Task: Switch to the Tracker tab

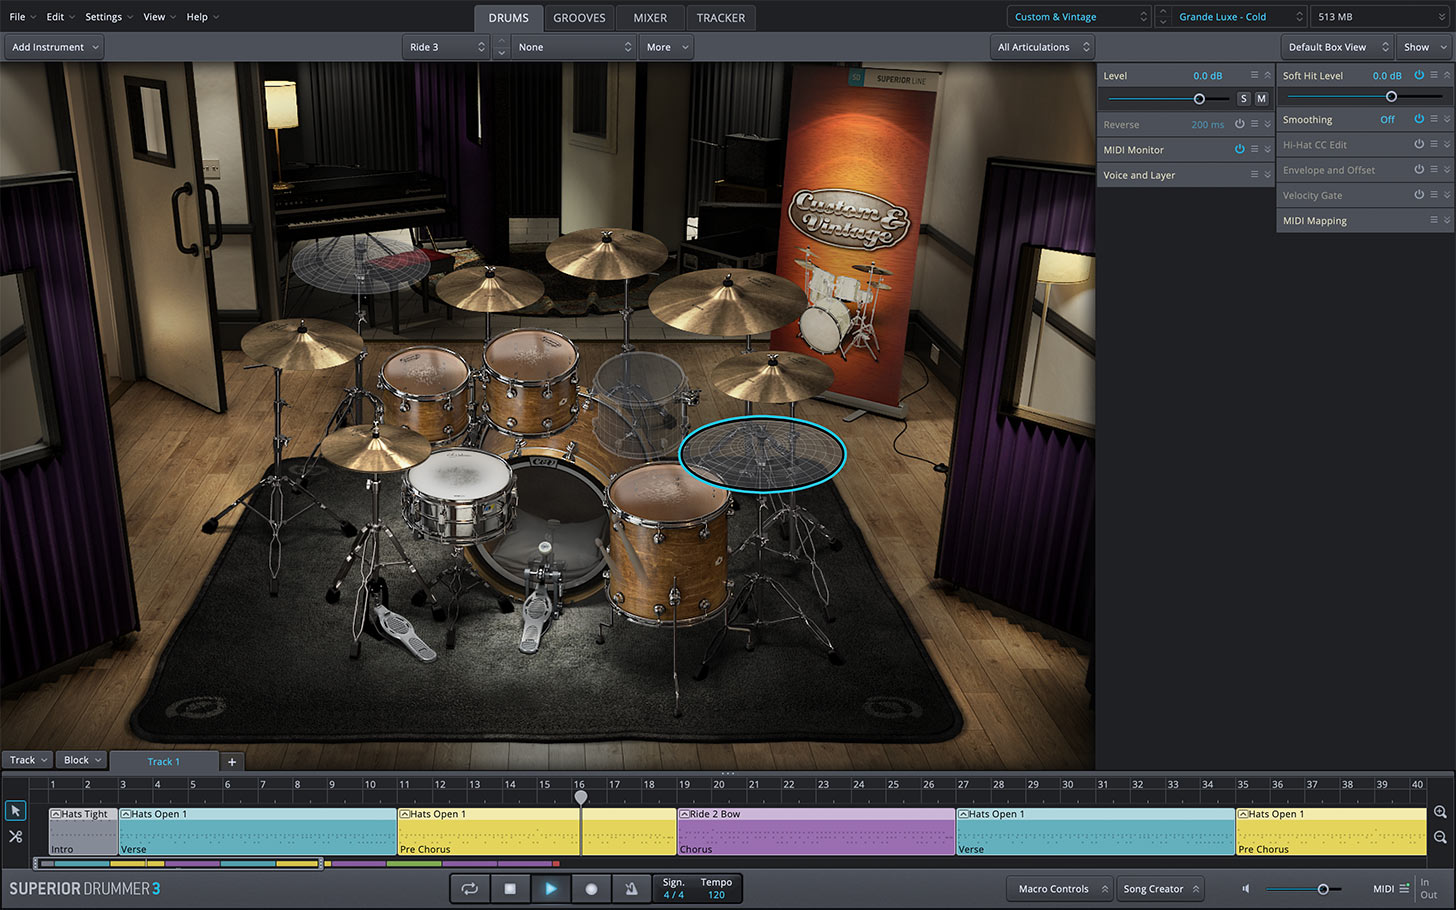Action: pos(721,18)
